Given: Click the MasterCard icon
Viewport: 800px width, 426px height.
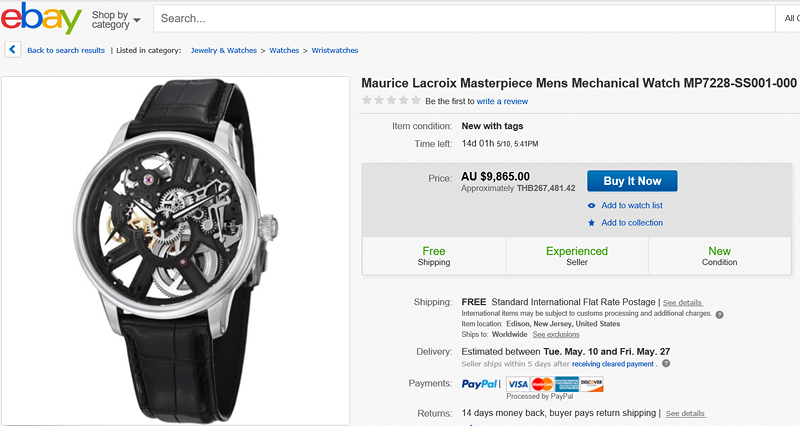Looking at the screenshot, I should pos(542,384).
